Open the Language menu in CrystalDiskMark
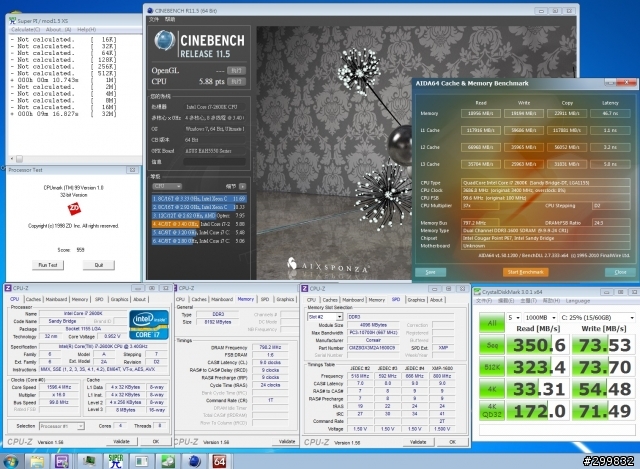 coord(578,301)
